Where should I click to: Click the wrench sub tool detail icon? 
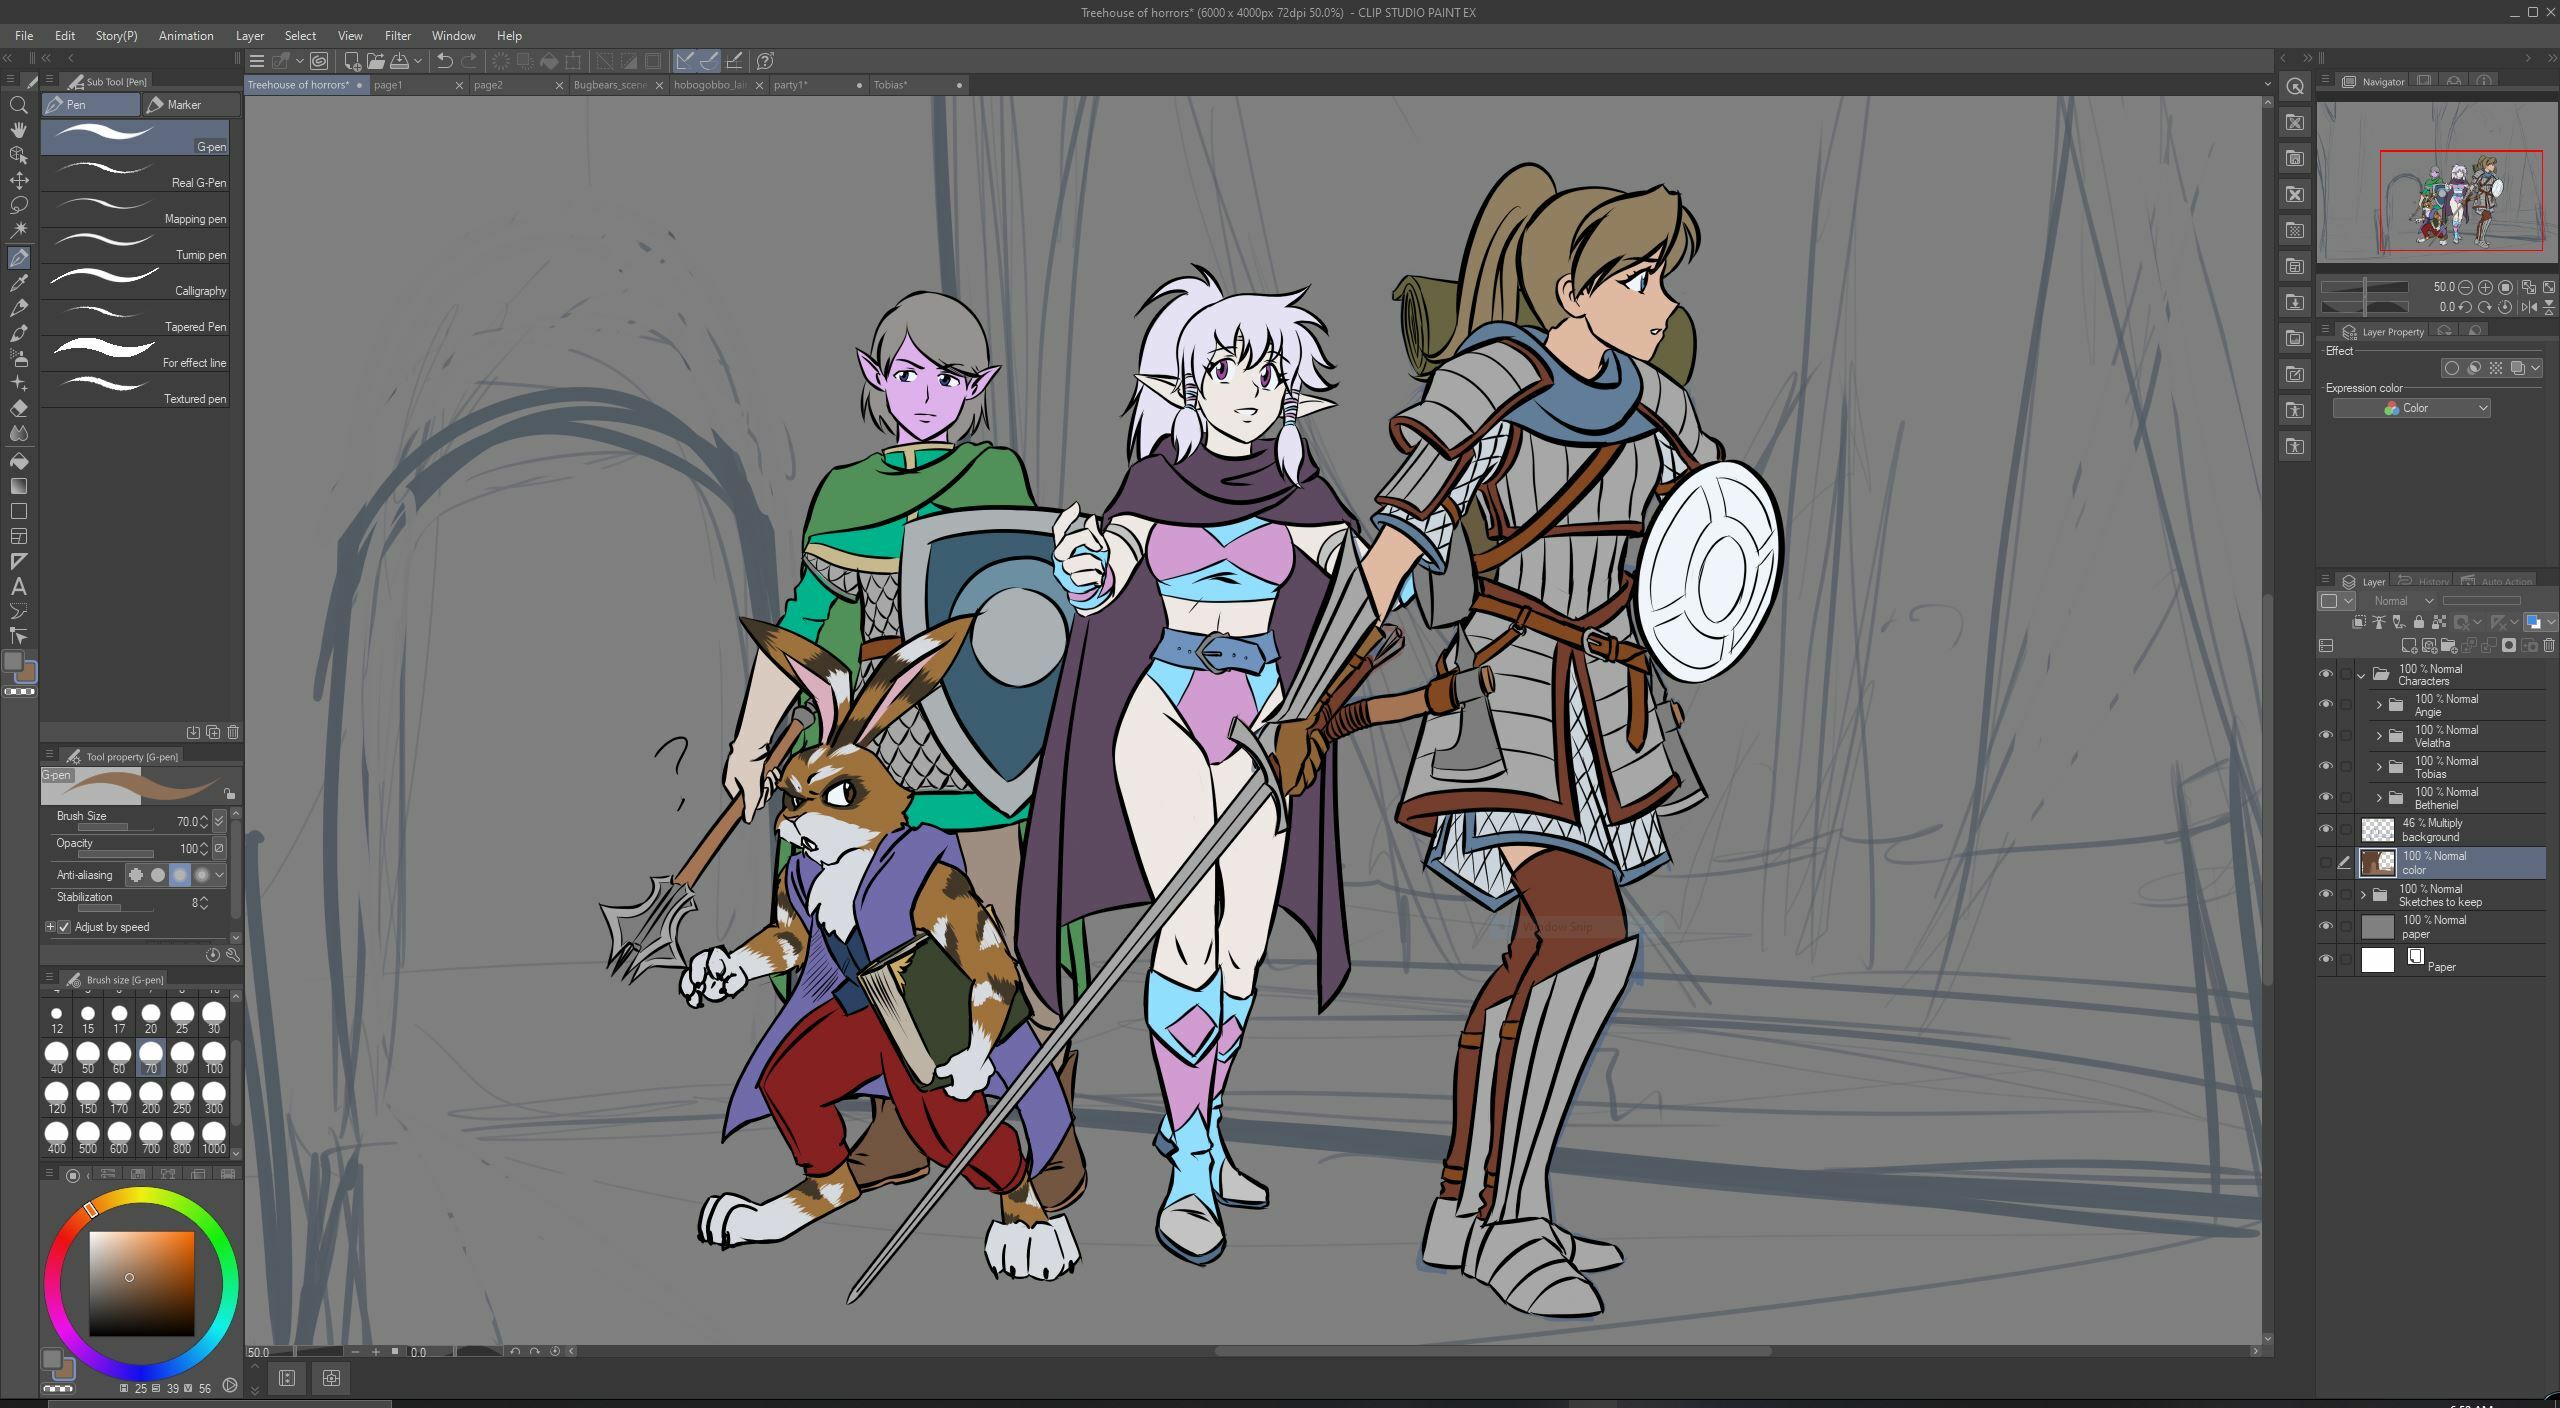coord(233,955)
